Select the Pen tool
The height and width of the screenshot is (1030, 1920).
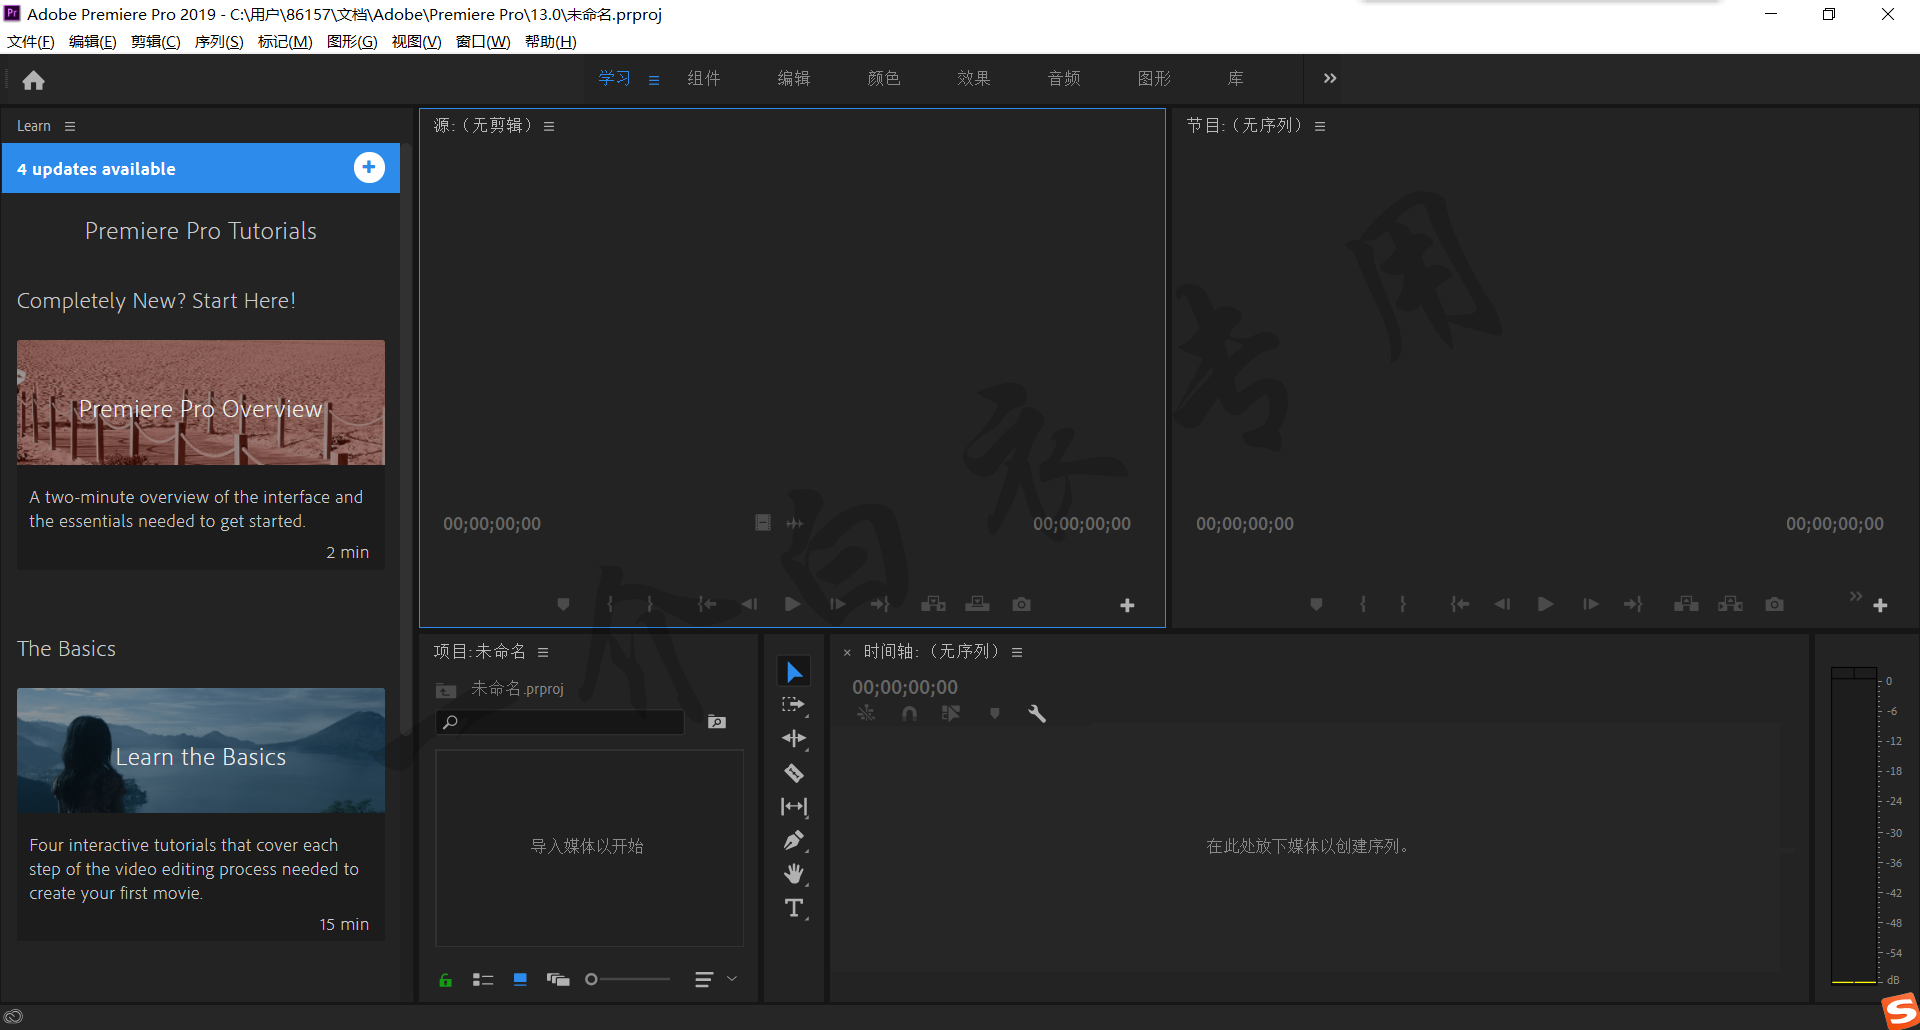794,841
